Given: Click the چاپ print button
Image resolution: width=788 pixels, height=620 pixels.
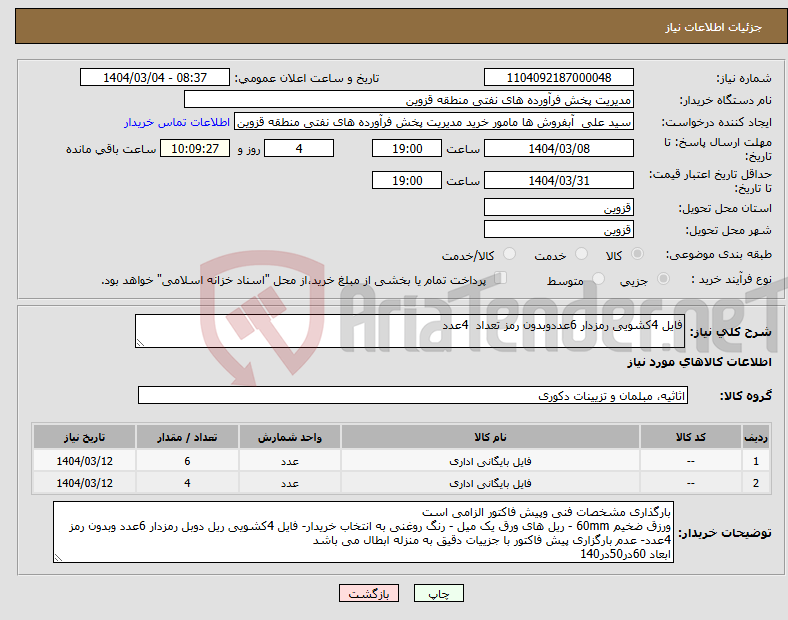Looking at the screenshot, I should click(439, 593).
